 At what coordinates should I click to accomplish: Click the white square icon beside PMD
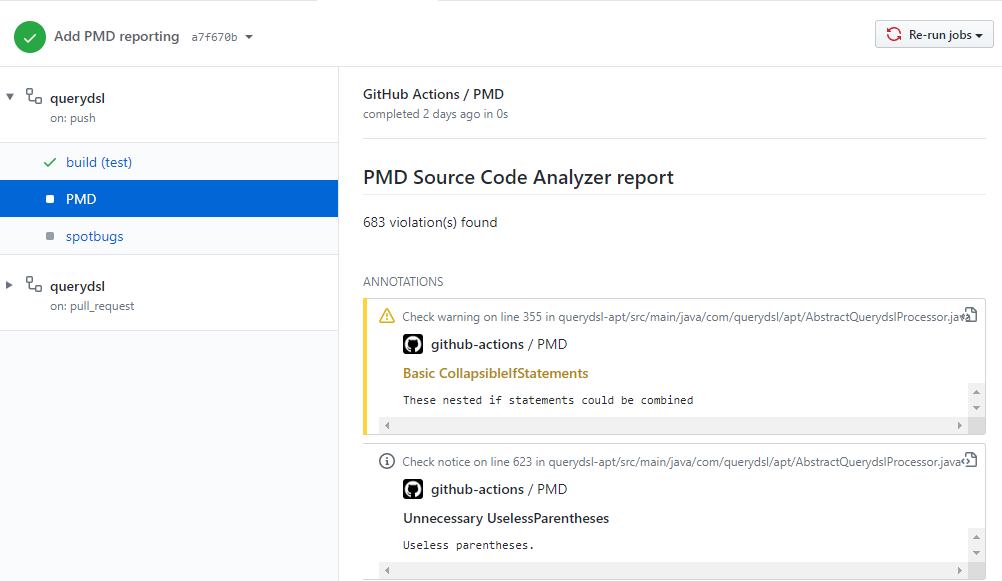pyautogui.click(x=50, y=199)
